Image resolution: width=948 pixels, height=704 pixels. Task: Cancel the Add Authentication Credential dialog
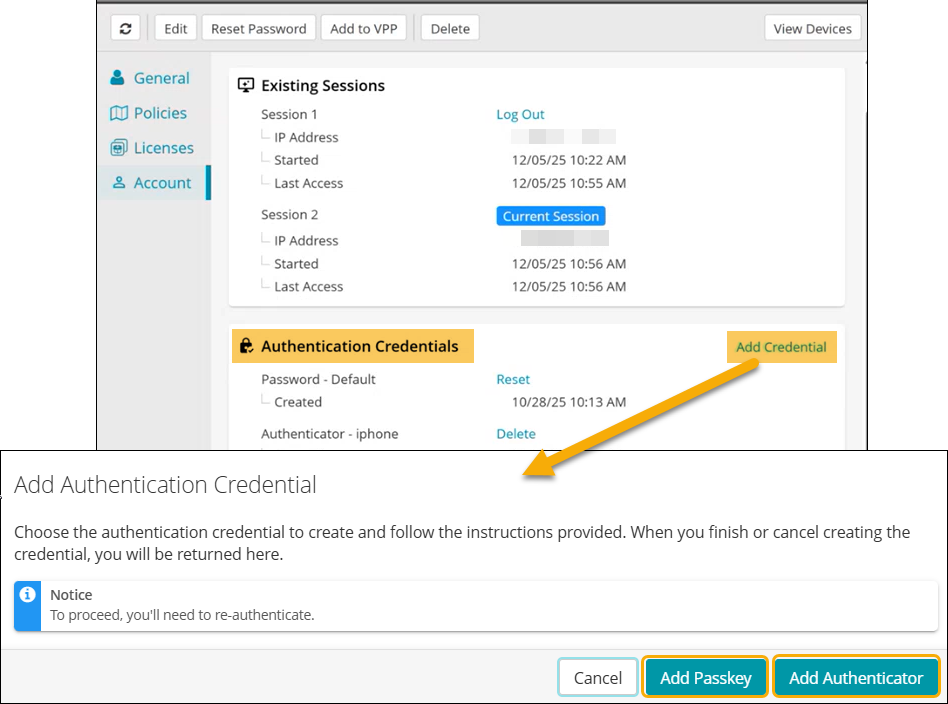597,678
